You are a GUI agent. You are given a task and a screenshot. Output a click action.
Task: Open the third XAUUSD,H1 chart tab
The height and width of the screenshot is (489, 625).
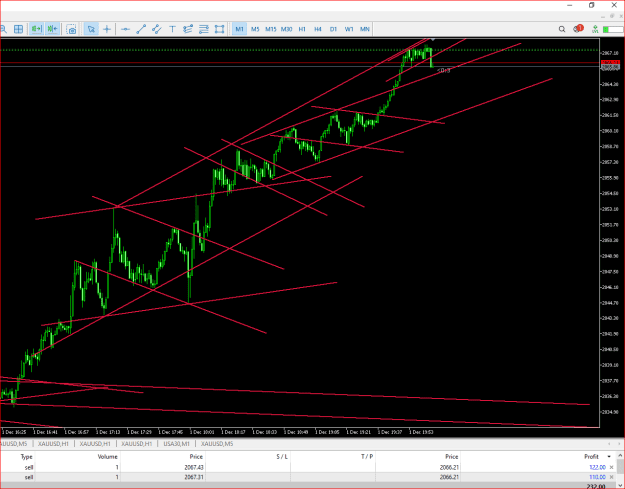[x=137, y=444]
